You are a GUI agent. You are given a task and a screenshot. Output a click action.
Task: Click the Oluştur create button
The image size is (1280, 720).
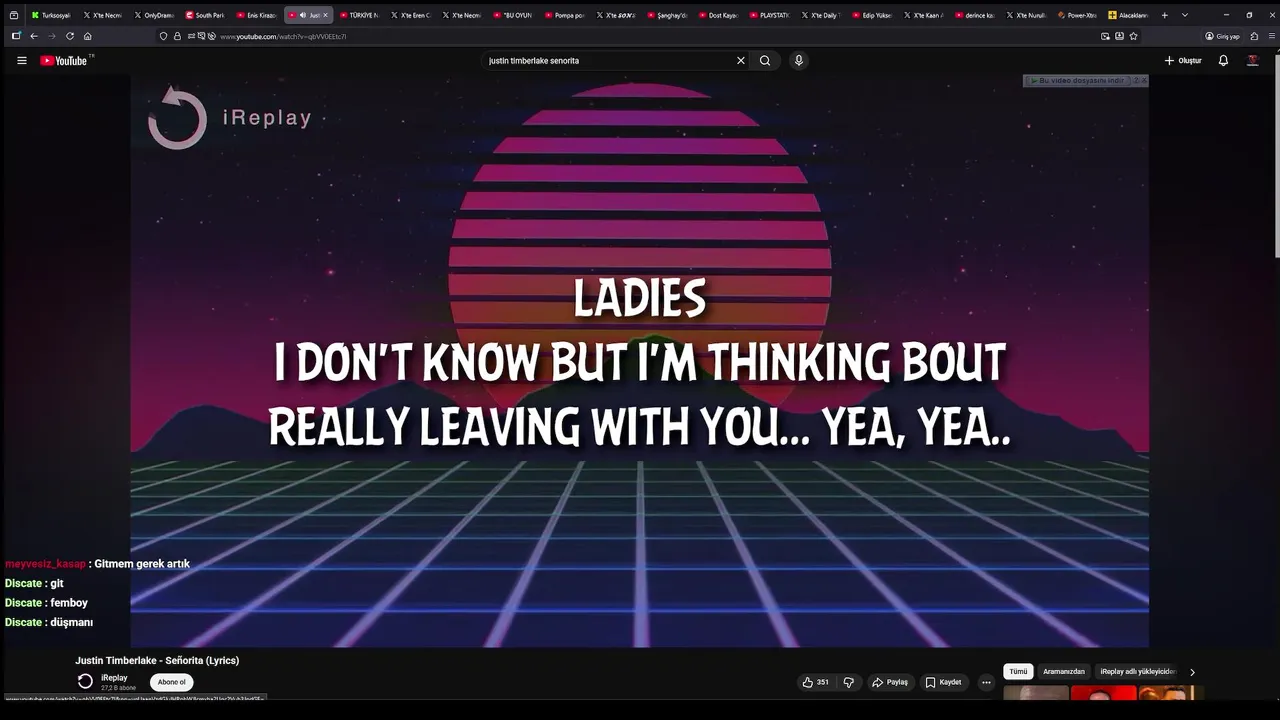coord(1183,61)
